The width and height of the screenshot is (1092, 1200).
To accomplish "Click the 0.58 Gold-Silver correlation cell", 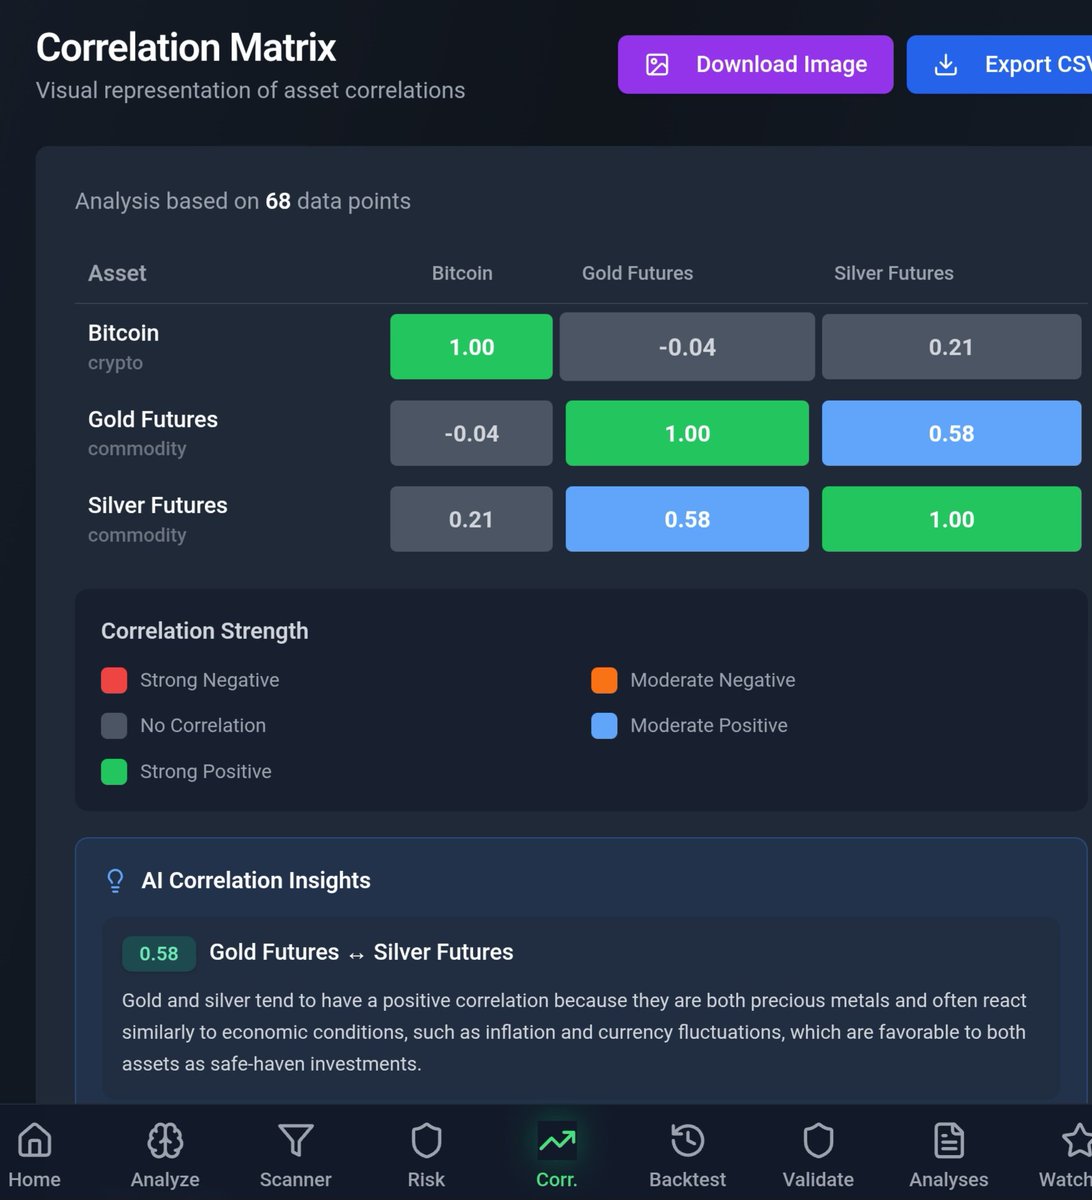I will pos(950,433).
